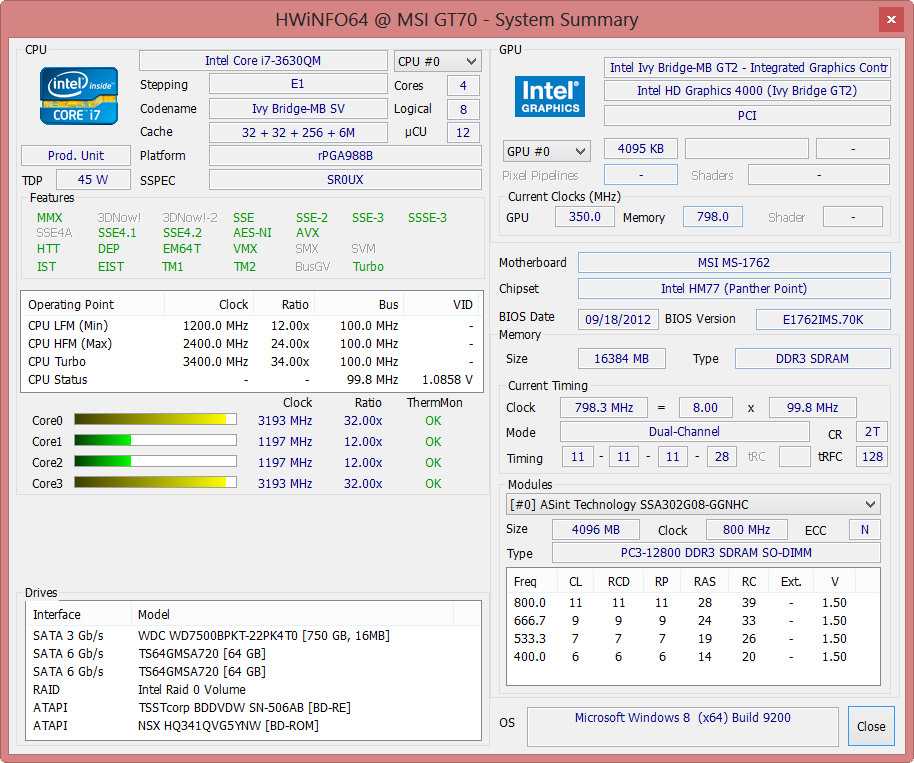Open the GPU #0 selector dropdown
The height and width of the screenshot is (763, 914).
coord(546,152)
